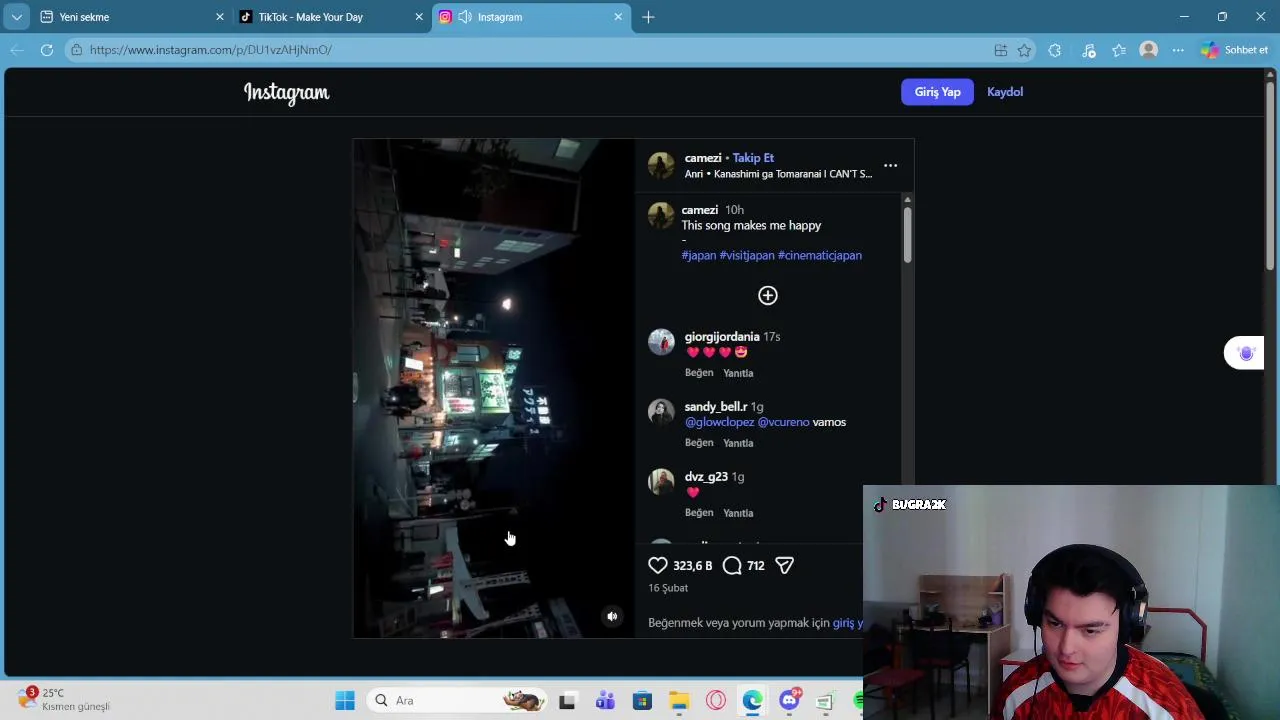This screenshot has height=720, width=1280.
Task: Open the #visitjapan hashtag
Action: [x=747, y=255]
